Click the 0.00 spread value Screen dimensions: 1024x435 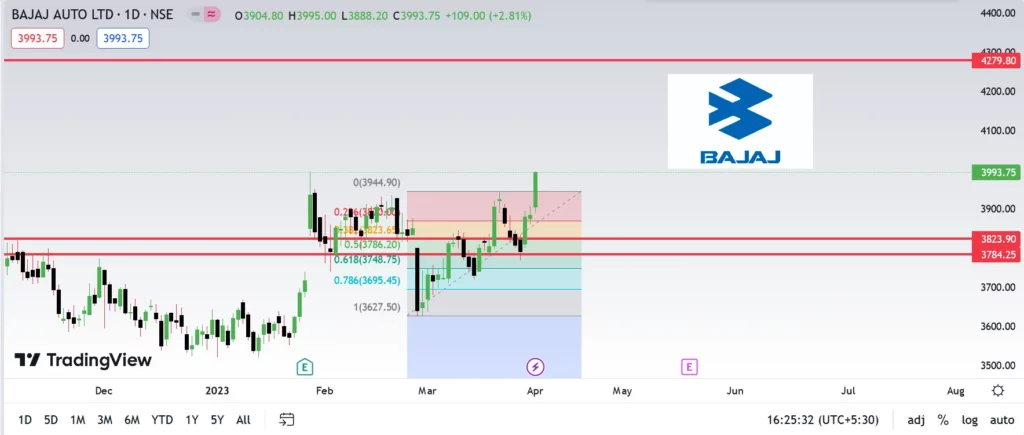(x=80, y=39)
